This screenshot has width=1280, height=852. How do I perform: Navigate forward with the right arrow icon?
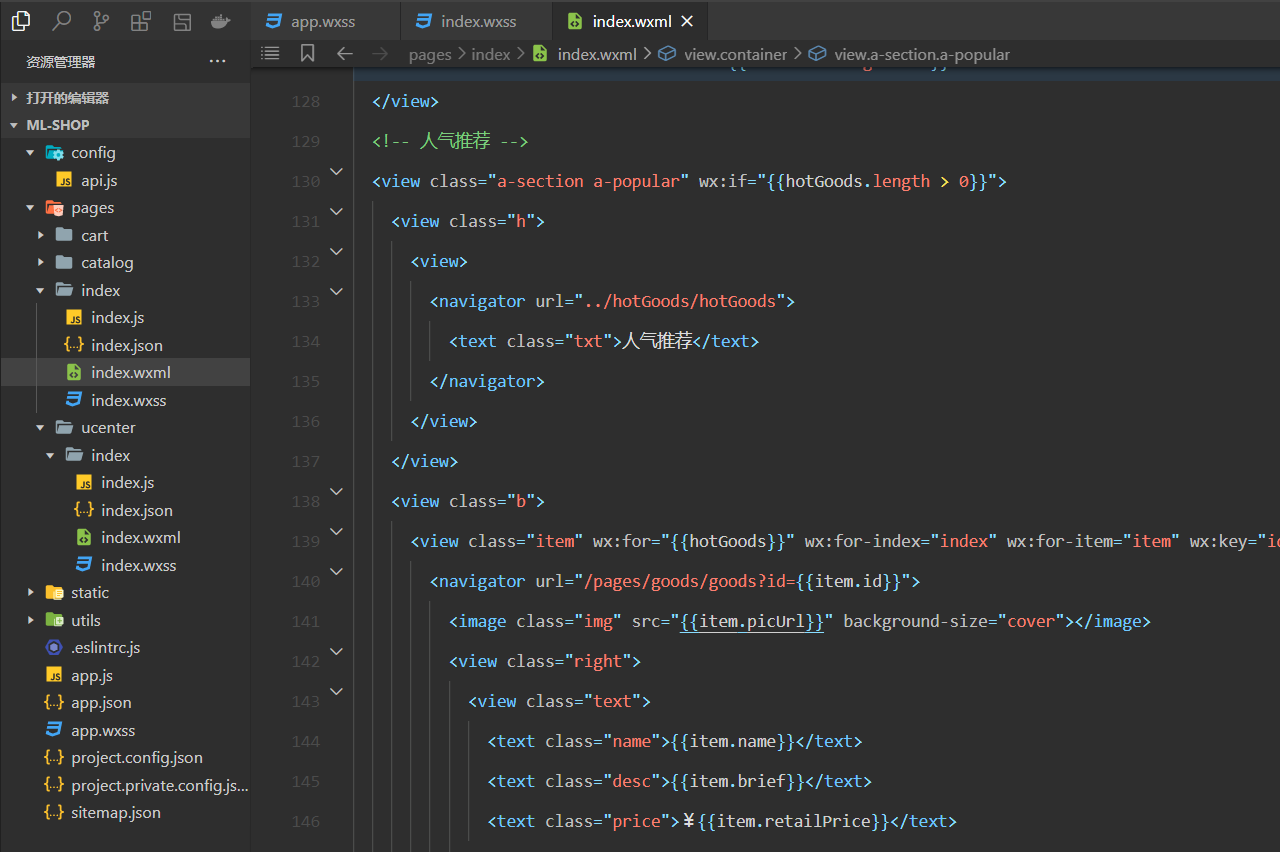click(x=379, y=53)
